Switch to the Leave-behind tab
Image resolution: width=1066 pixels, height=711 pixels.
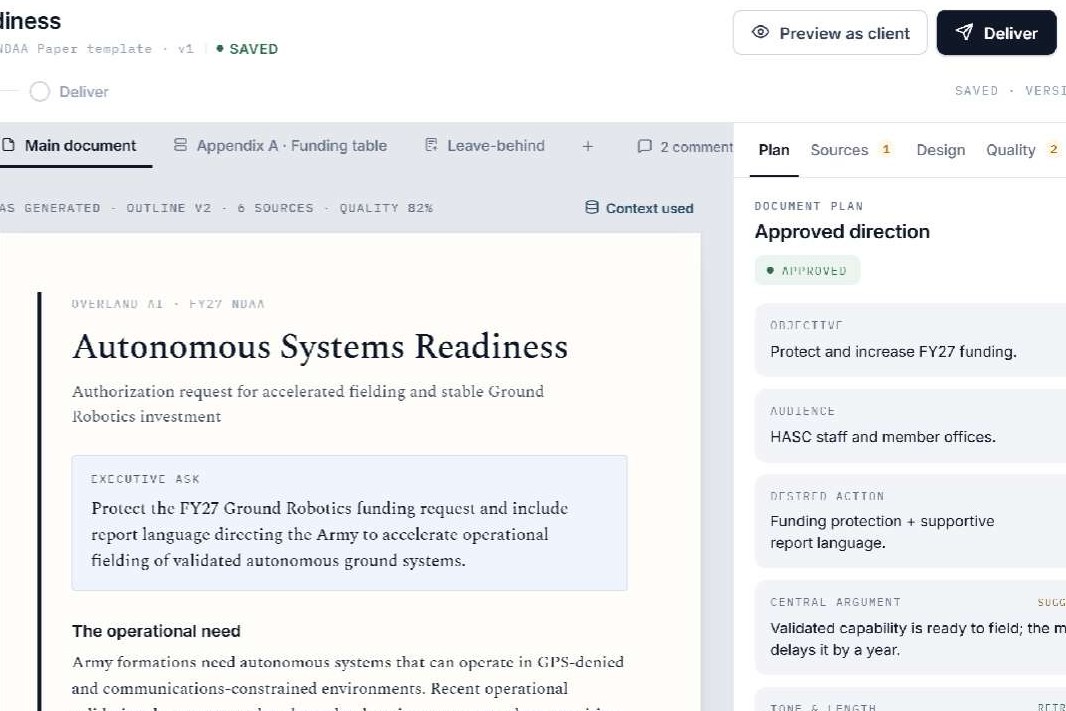[485, 145]
